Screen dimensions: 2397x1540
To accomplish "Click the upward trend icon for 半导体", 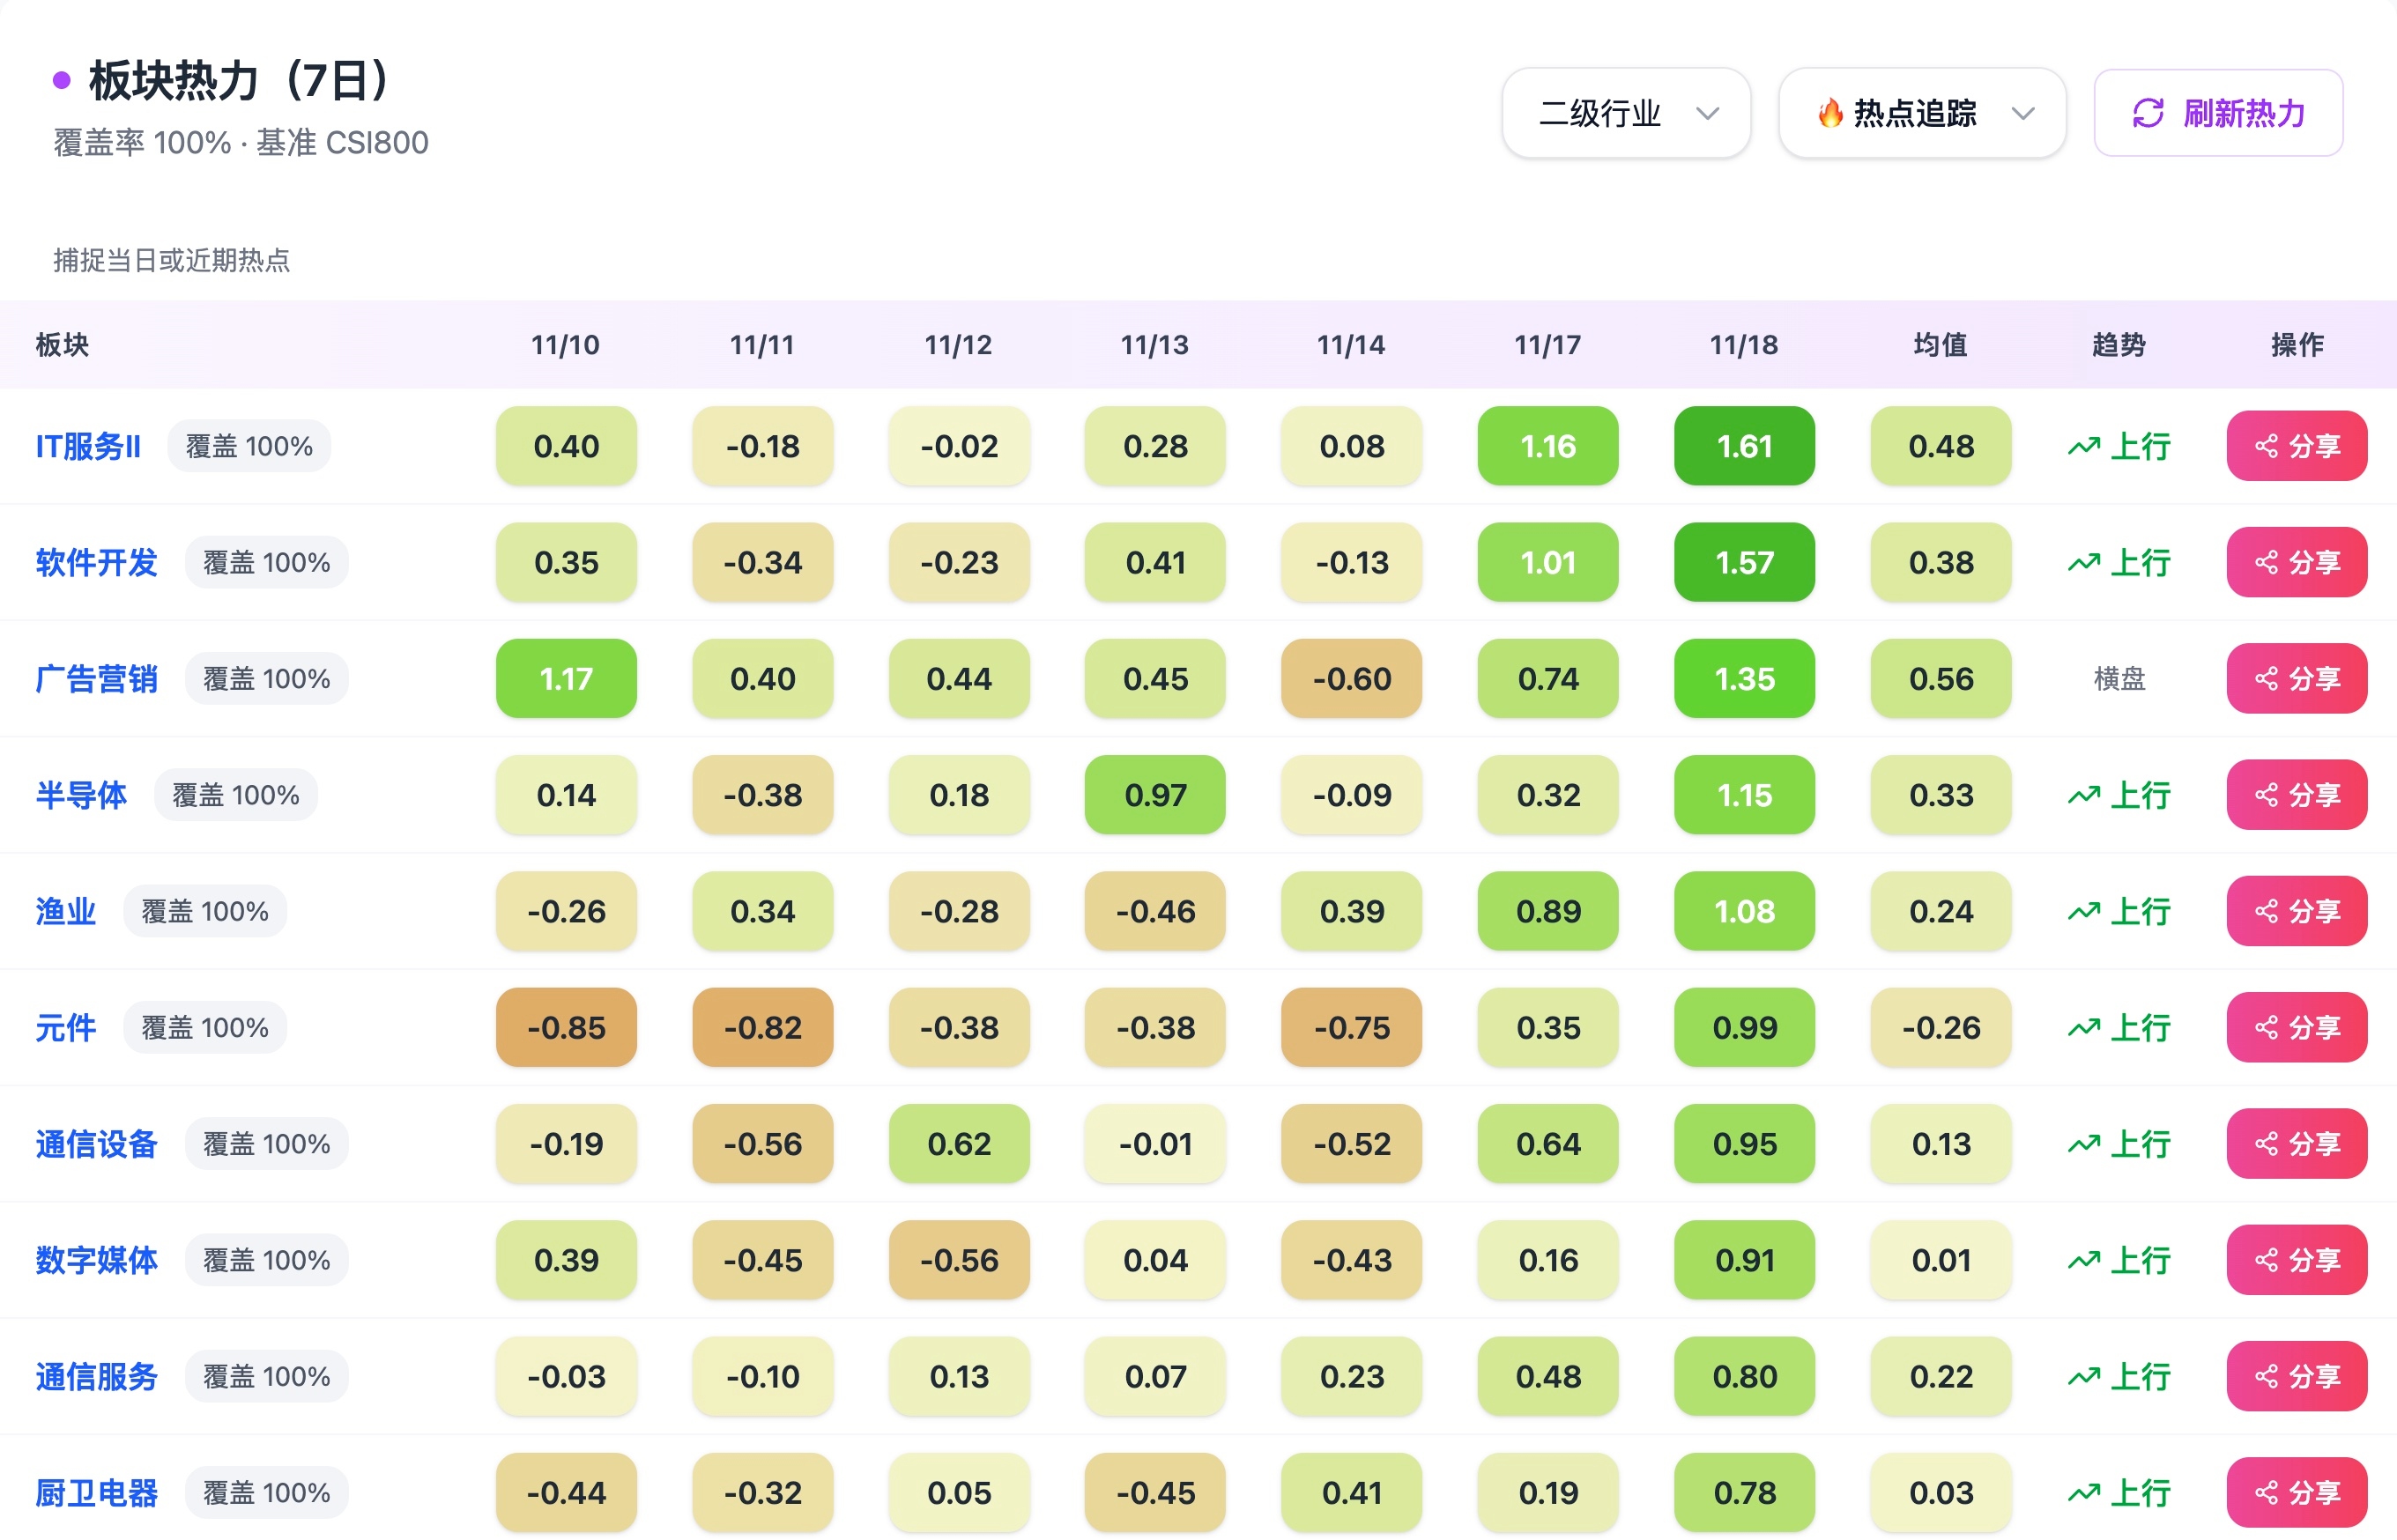I will tap(2084, 795).
